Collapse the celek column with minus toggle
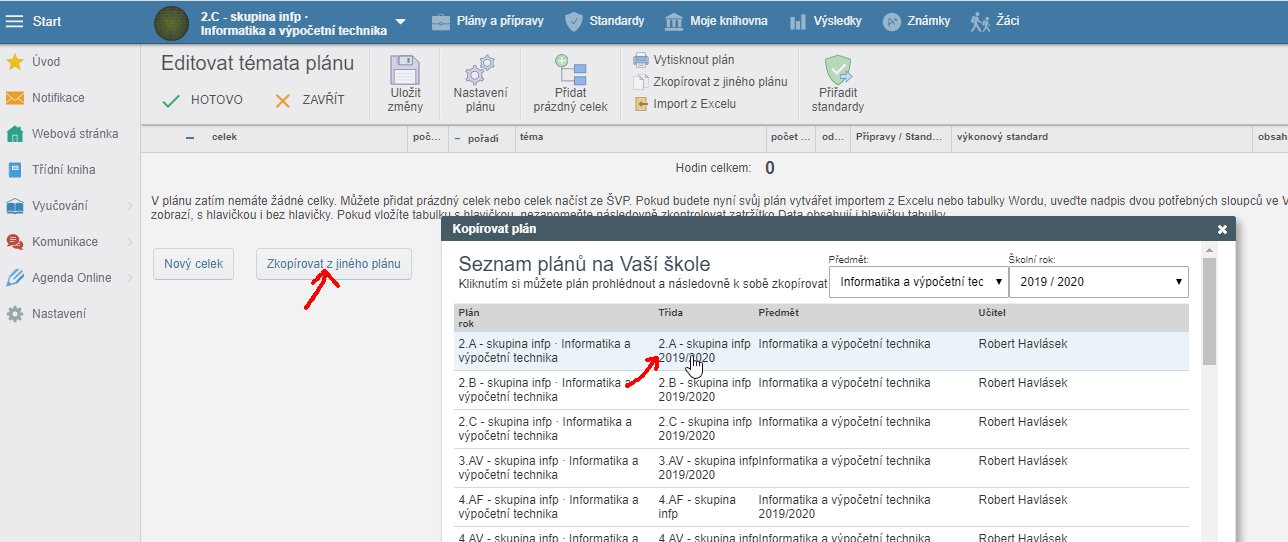 tap(190, 137)
